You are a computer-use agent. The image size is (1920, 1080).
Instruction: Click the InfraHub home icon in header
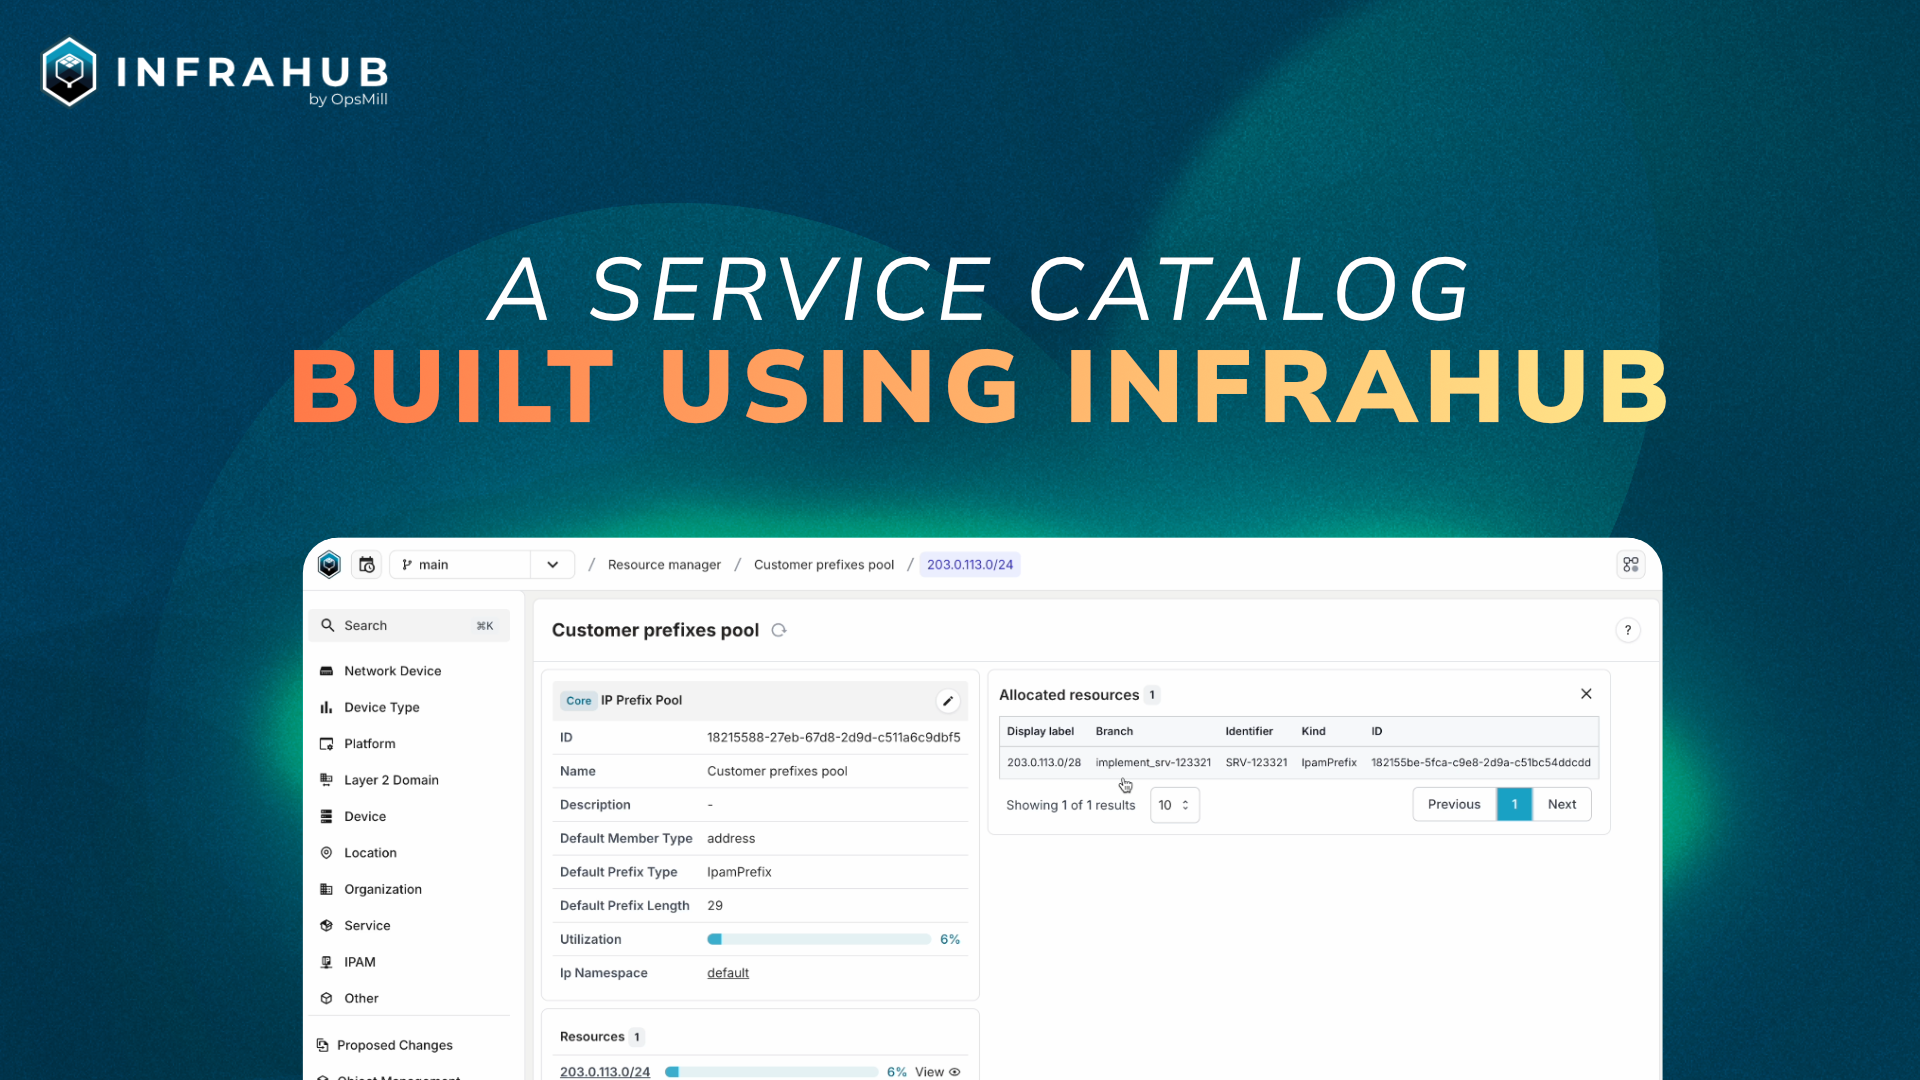(x=330, y=563)
